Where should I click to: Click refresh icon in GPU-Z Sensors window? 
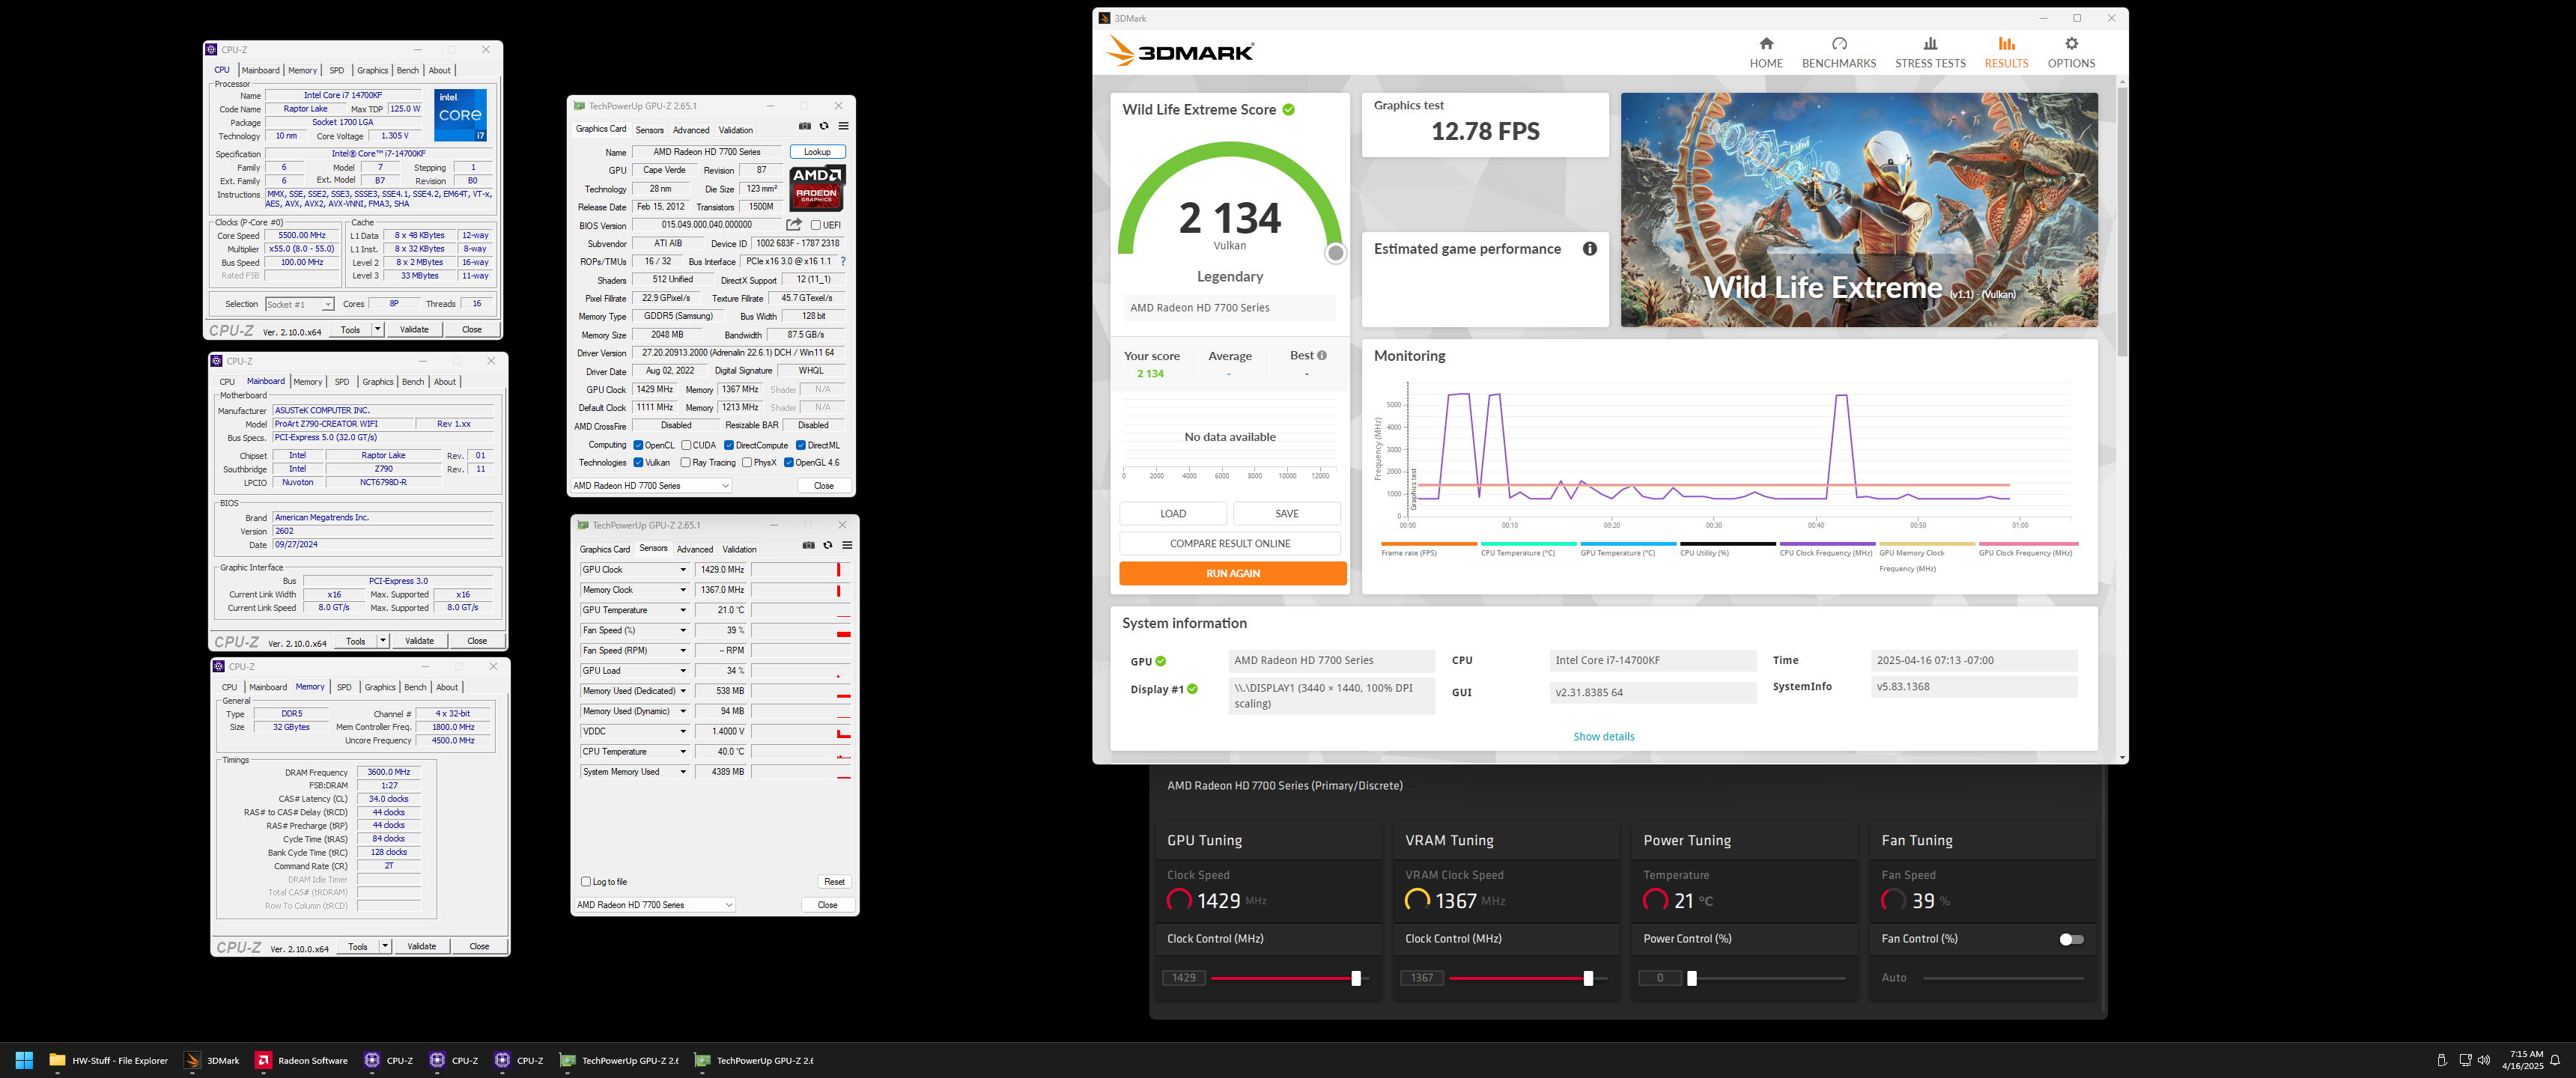pyautogui.click(x=827, y=545)
